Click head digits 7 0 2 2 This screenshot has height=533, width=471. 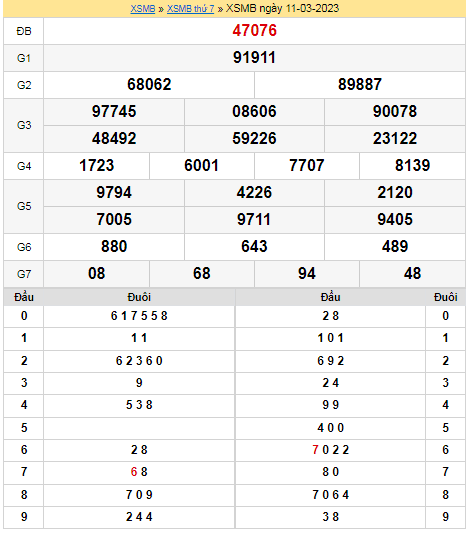tap(330, 450)
